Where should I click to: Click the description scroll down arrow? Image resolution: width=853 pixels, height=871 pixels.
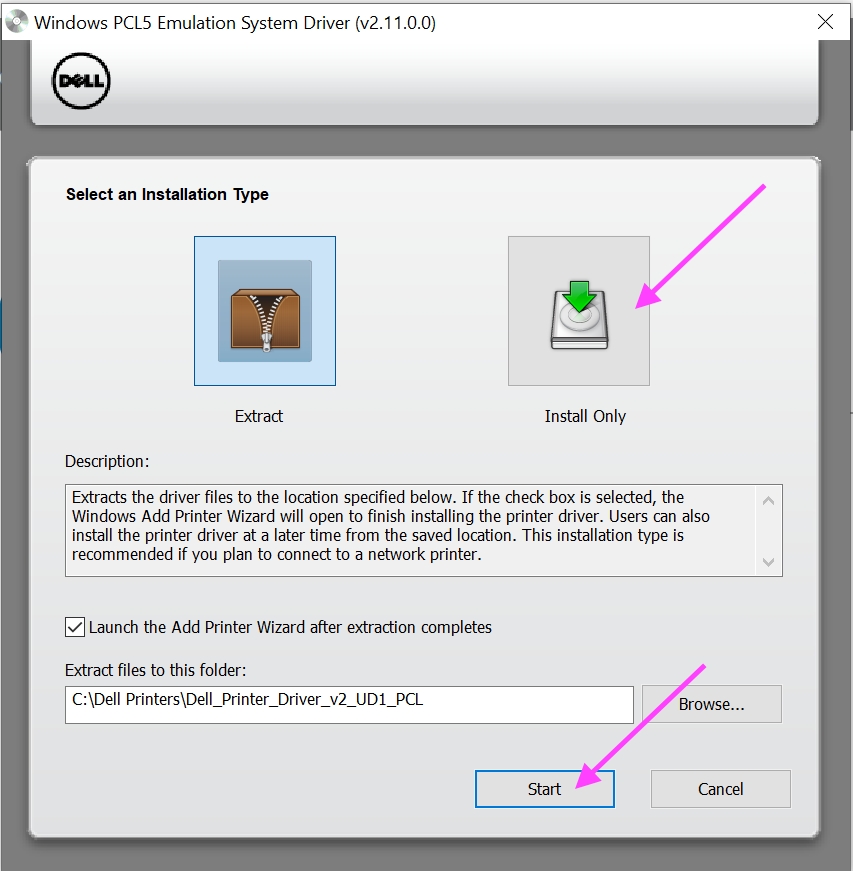pos(769,562)
